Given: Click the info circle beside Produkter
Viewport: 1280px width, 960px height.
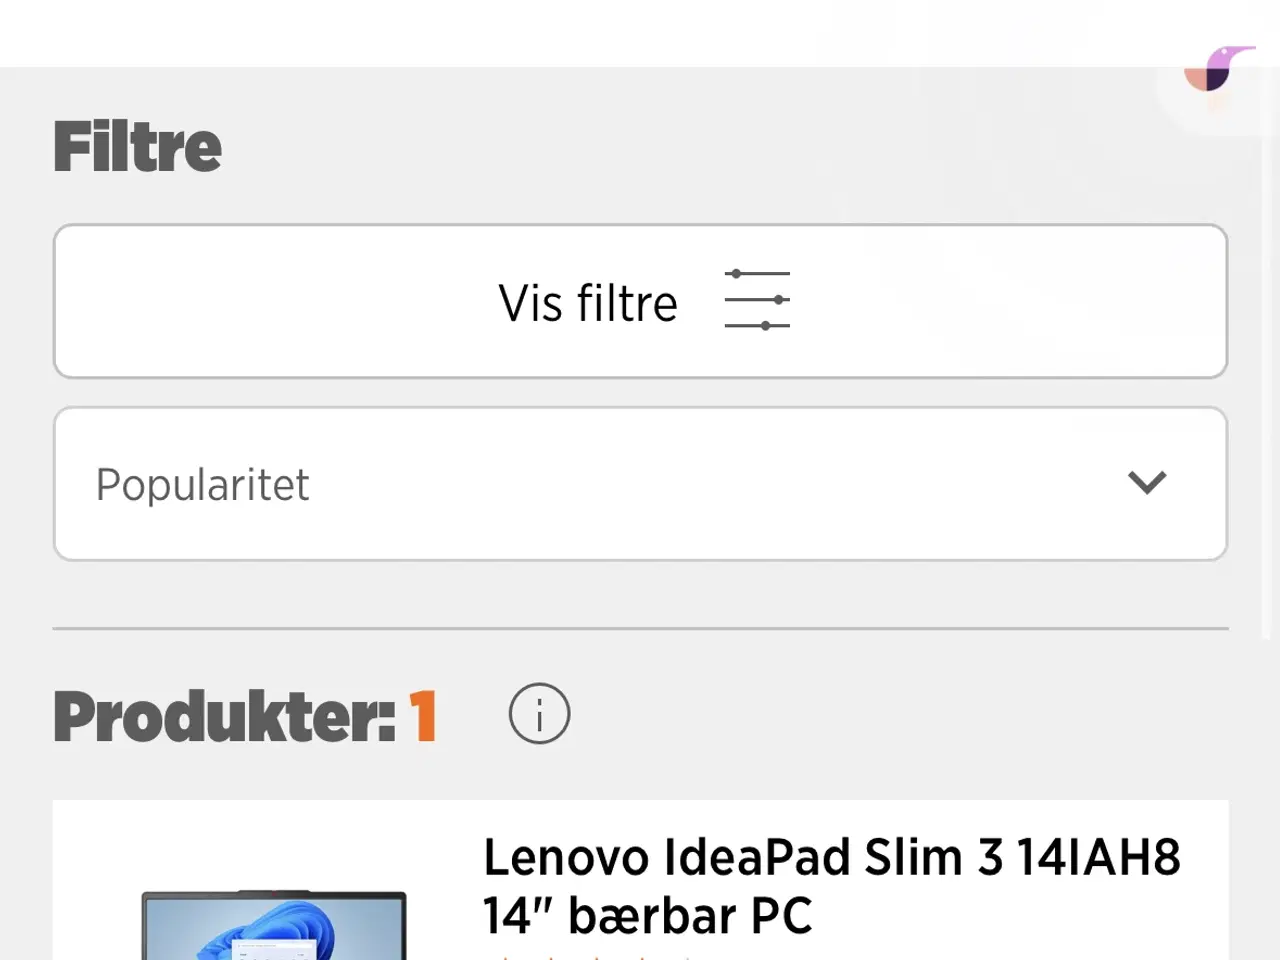Looking at the screenshot, I should (x=539, y=714).
